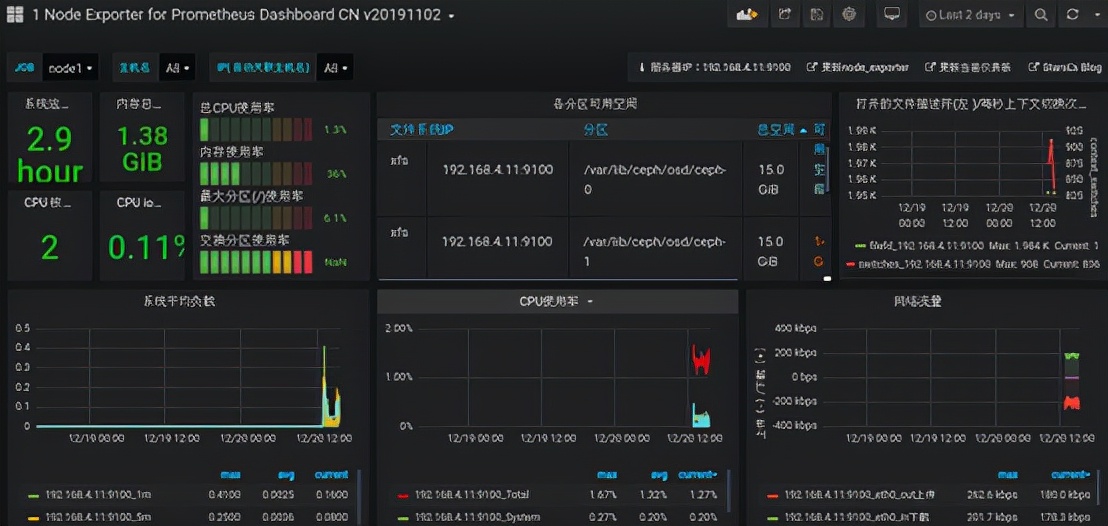Sort CPU legend by current column
Image resolution: width=1108 pixels, height=526 pixels.
pos(697,474)
